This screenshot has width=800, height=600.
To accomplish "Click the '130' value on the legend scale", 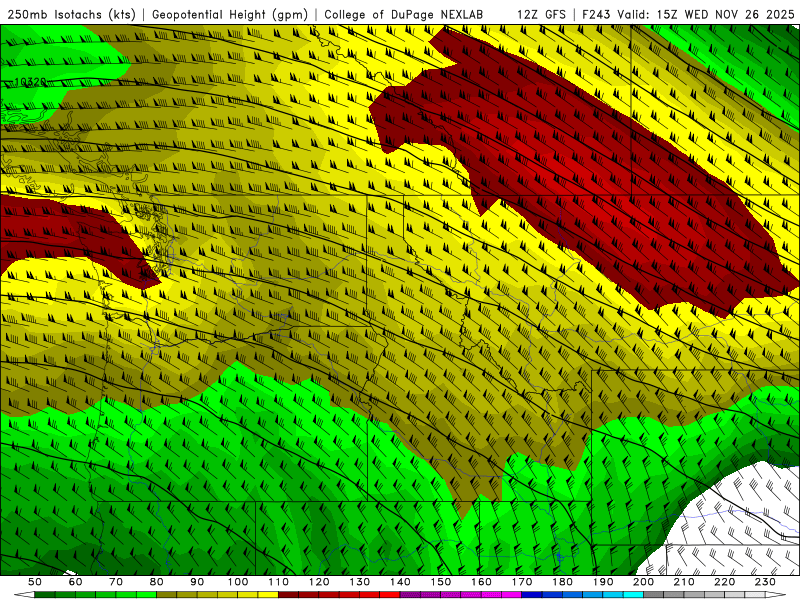I will tap(360, 582).
